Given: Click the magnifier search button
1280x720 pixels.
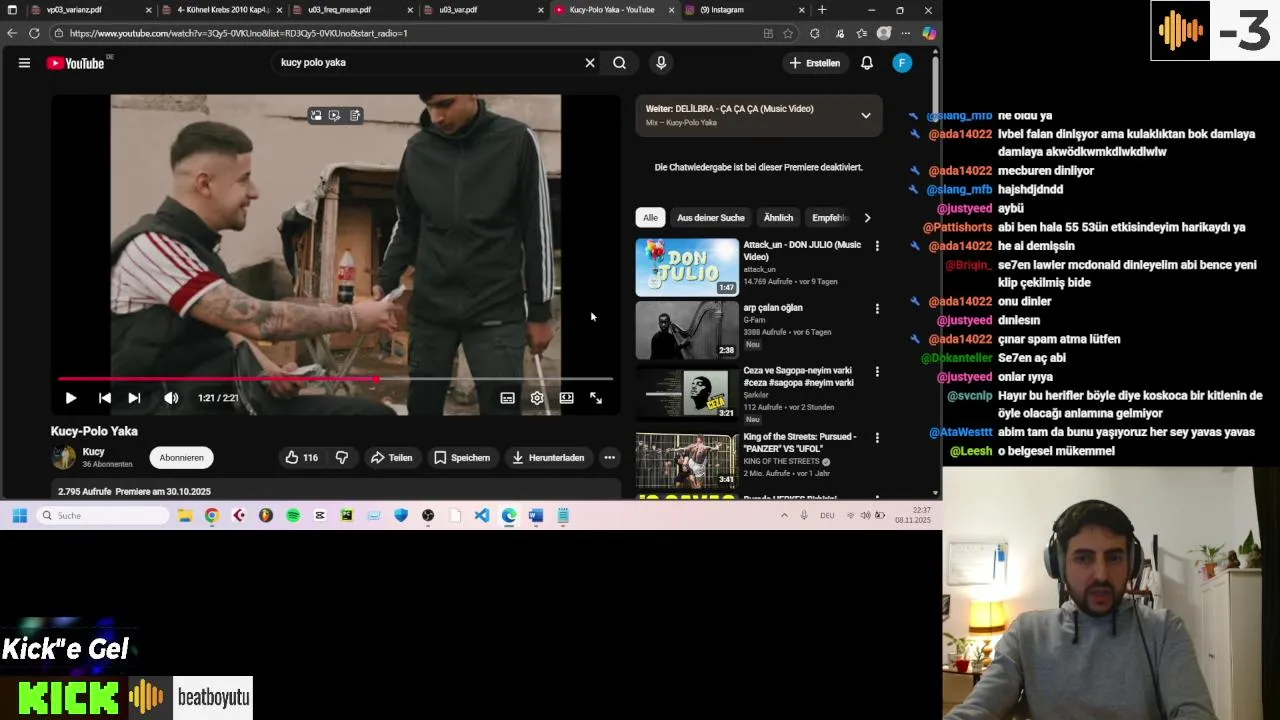Looking at the screenshot, I should pos(620,63).
